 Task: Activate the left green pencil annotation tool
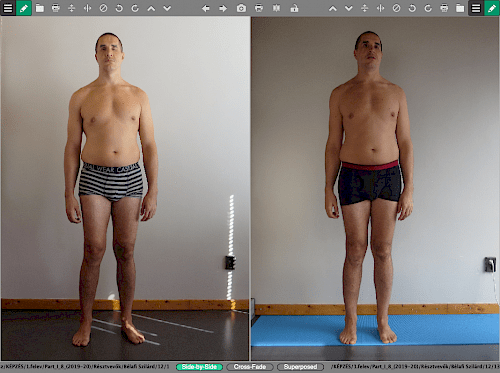[x=24, y=8]
